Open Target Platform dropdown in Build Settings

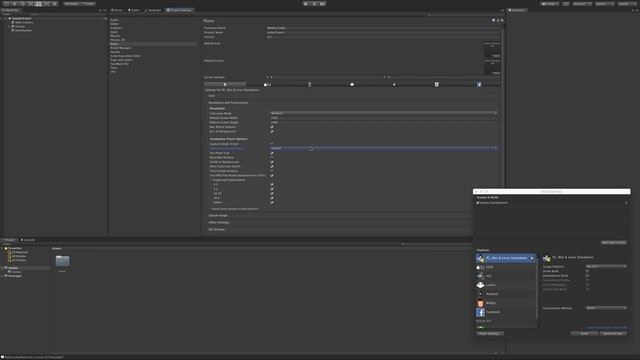point(606,267)
